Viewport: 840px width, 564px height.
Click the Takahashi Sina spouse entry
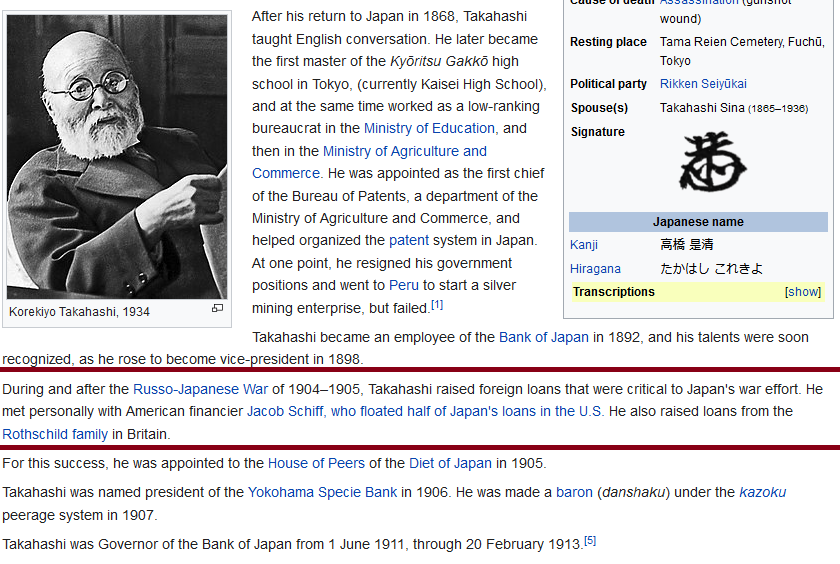tap(733, 108)
